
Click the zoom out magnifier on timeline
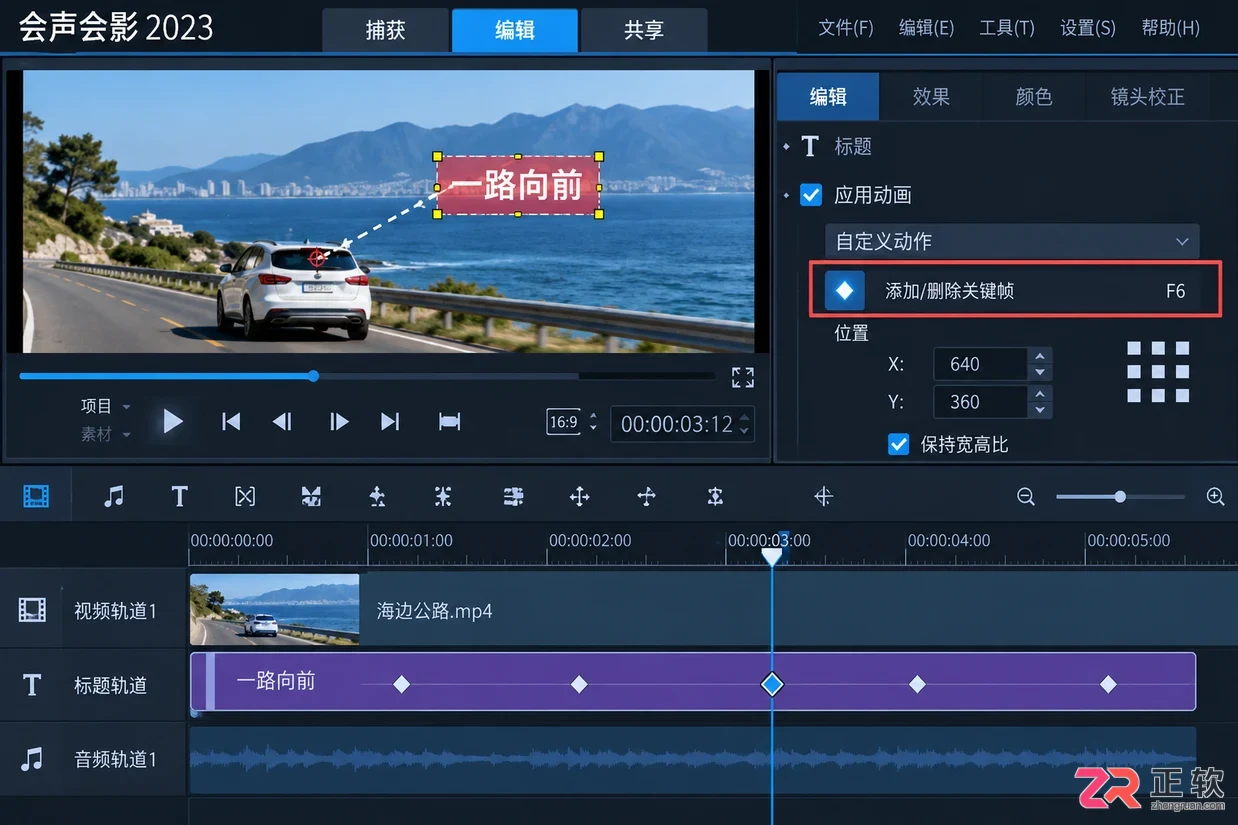pyautogui.click(x=1025, y=496)
